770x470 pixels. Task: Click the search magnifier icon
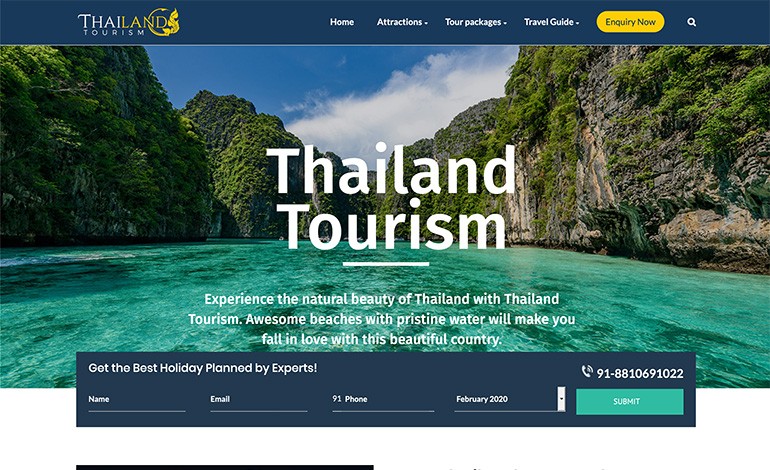691,22
